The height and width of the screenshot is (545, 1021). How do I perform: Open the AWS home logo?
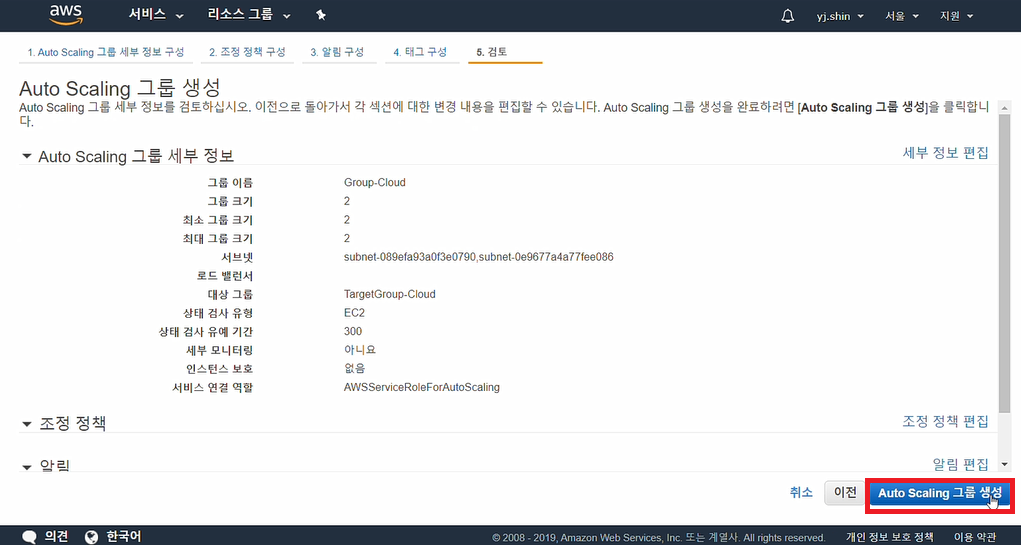pyautogui.click(x=64, y=14)
